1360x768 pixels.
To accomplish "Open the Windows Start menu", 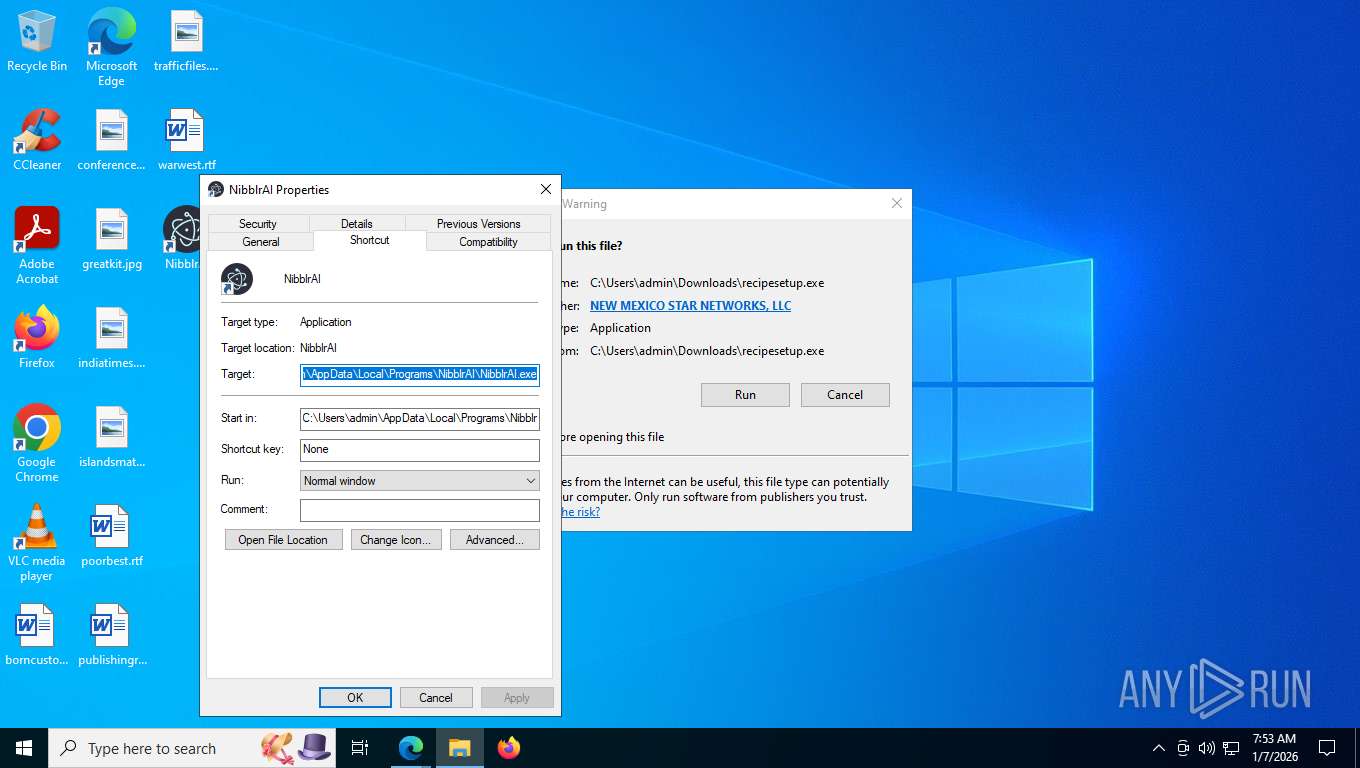I will pyautogui.click(x=24, y=748).
